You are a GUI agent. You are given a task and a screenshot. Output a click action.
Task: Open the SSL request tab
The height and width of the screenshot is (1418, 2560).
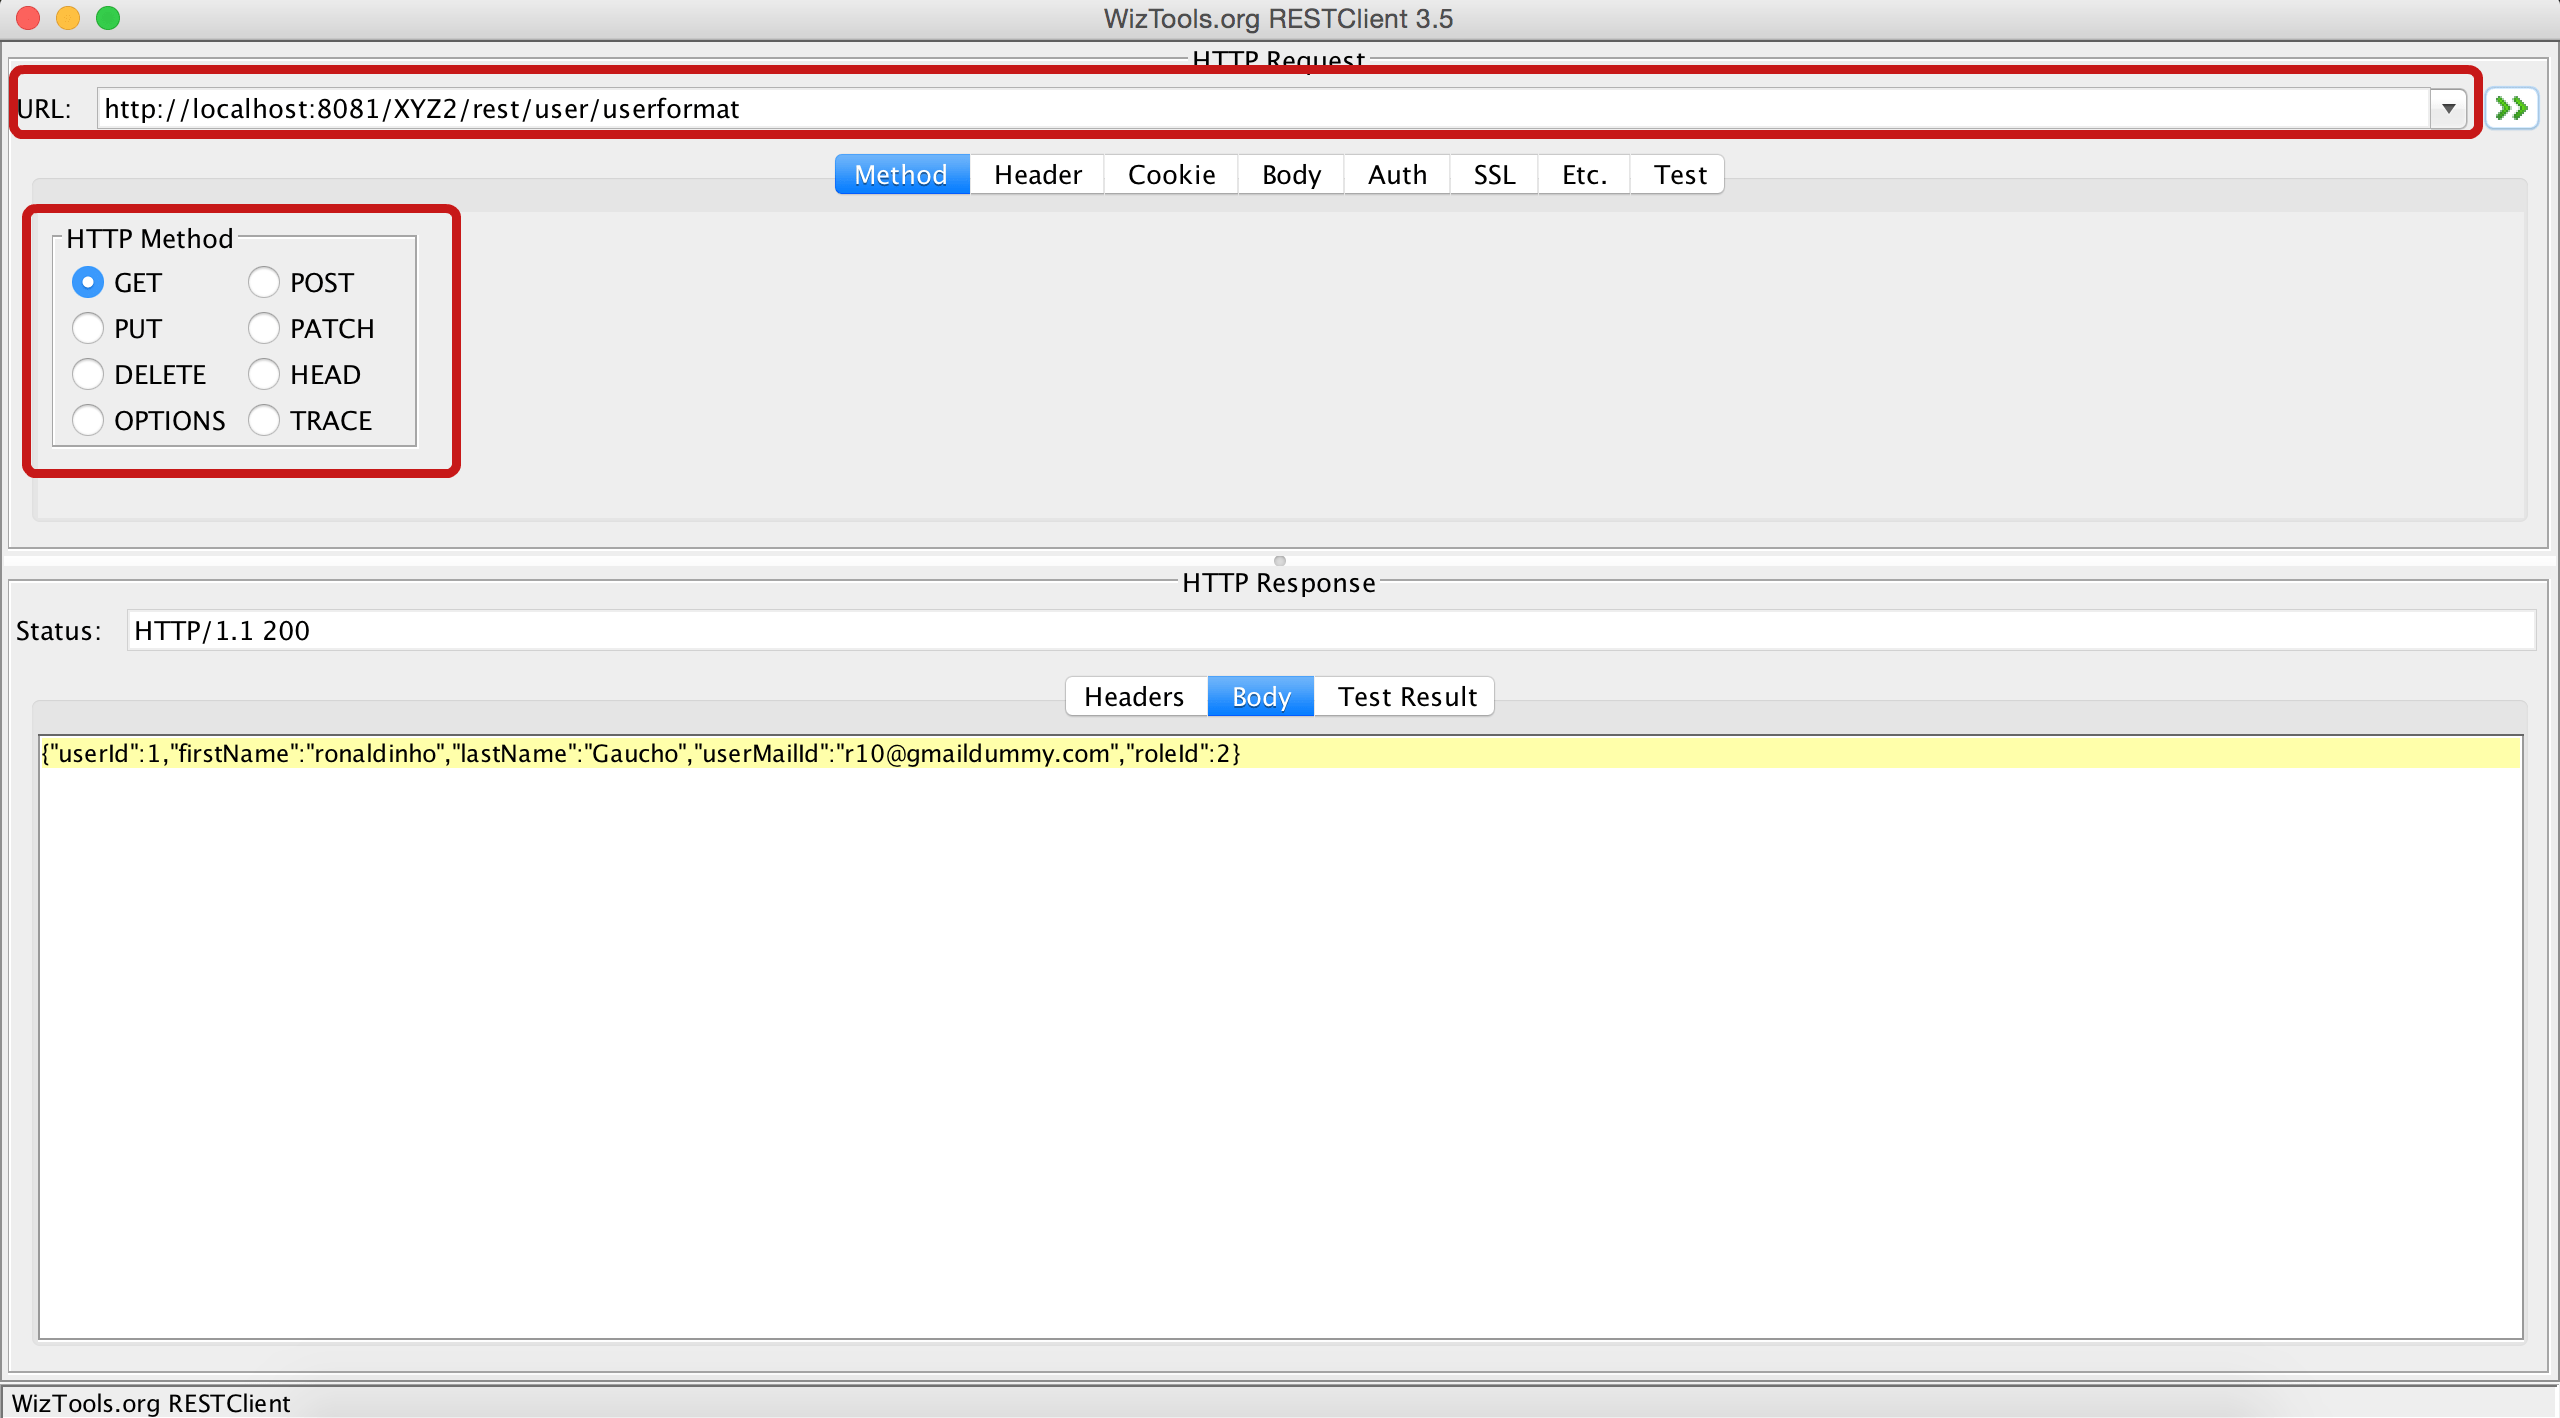[x=1492, y=174]
